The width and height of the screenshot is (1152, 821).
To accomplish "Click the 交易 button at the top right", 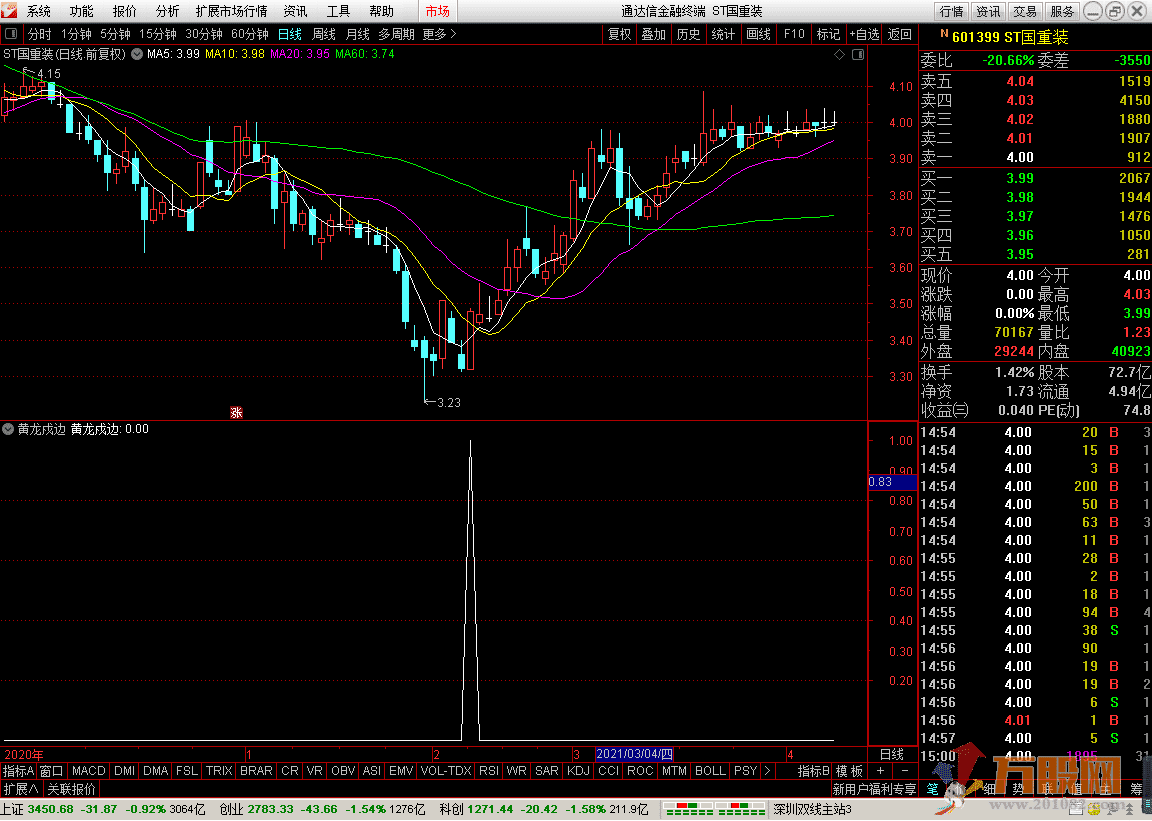I will click(x=1025, y=11).
